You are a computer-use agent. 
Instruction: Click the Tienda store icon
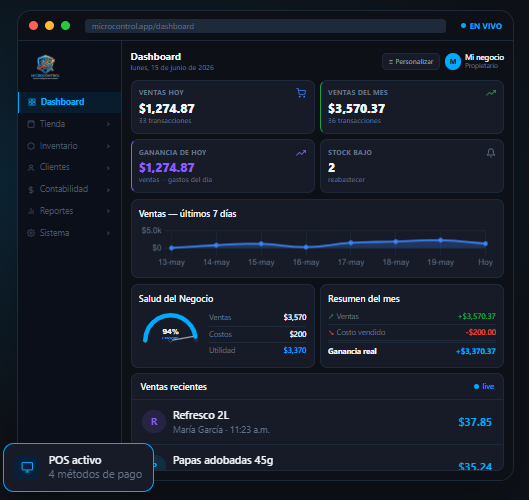click(31, 124)
